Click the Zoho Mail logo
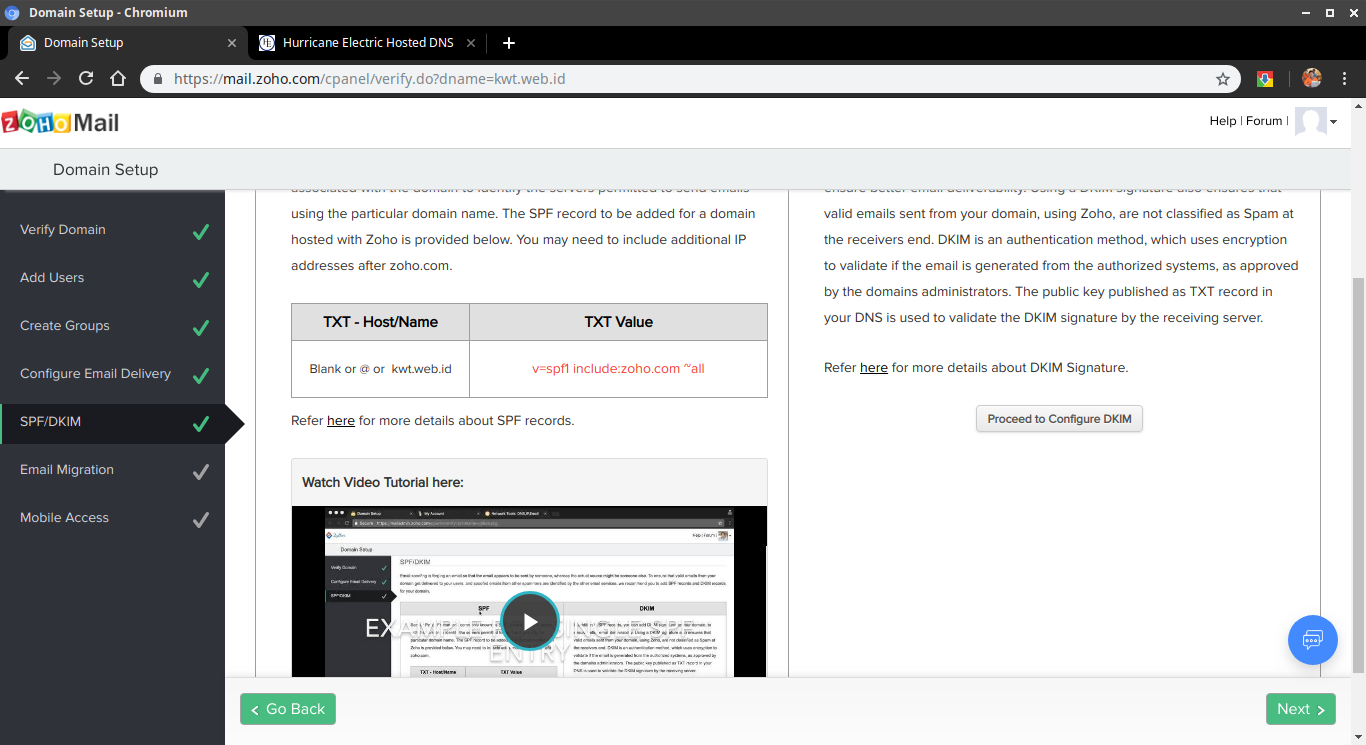1366x745 pixels. (60, 122)
